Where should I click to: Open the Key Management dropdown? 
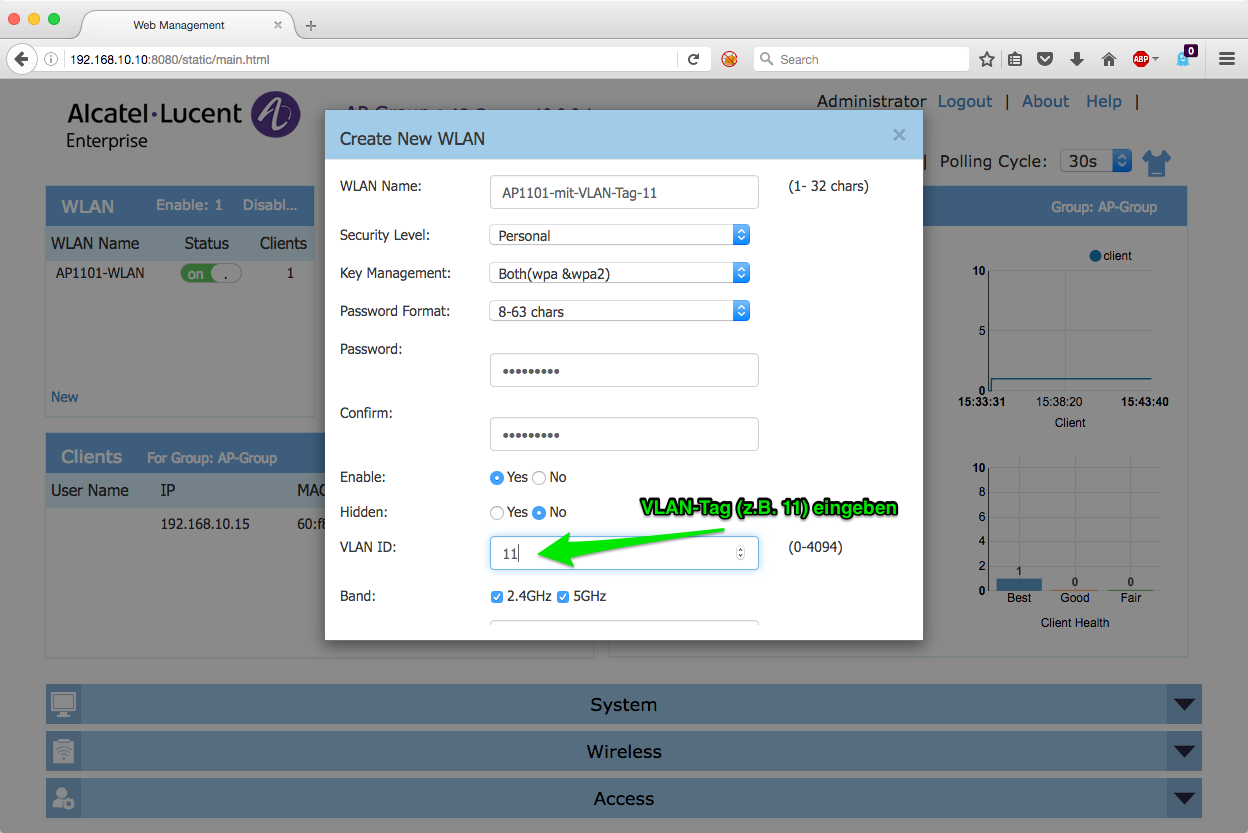click(x=619, y=273)
